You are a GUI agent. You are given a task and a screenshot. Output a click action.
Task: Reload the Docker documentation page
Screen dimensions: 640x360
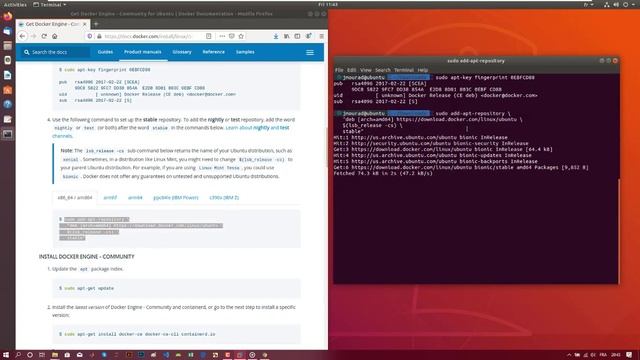(44, 36)
